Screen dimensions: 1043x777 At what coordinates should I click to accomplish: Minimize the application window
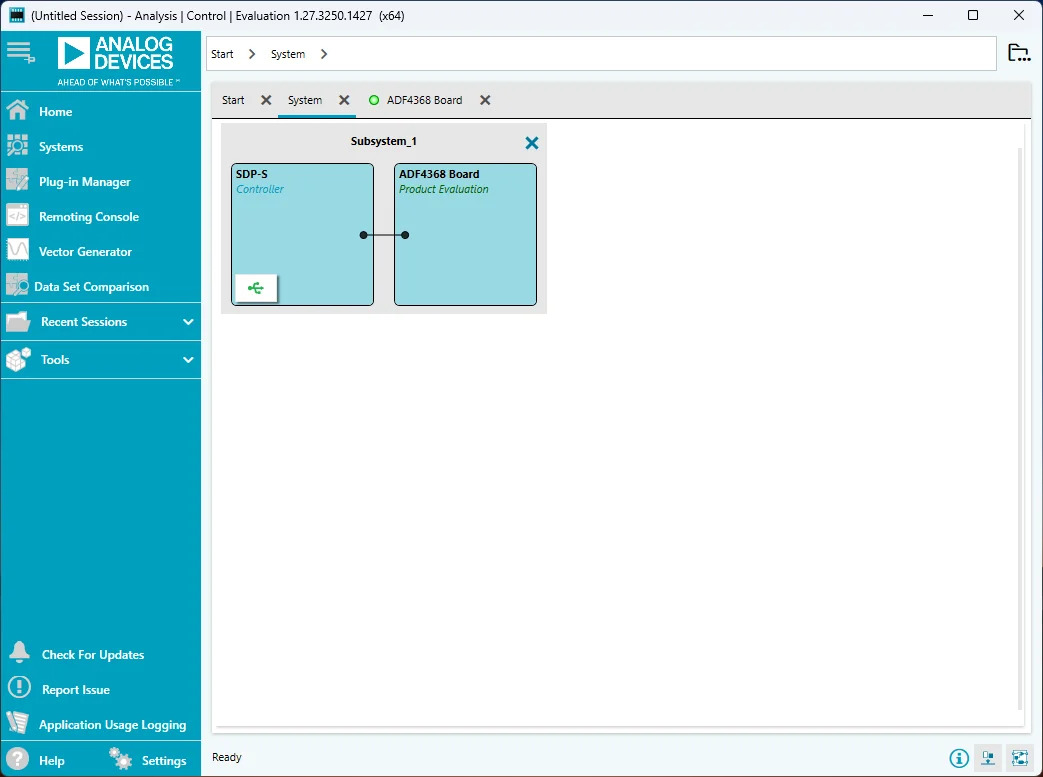point(928,15)
